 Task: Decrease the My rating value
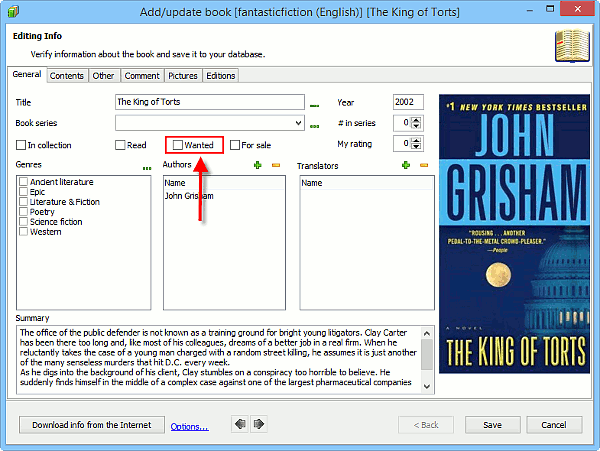tap(416, 147)
